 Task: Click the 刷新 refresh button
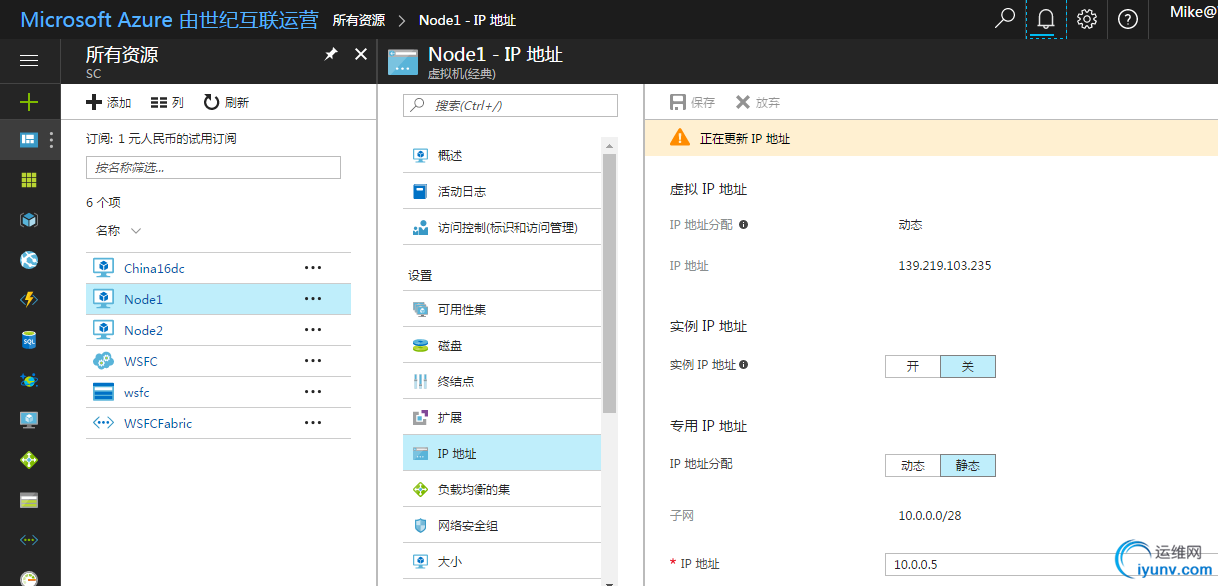226,102
